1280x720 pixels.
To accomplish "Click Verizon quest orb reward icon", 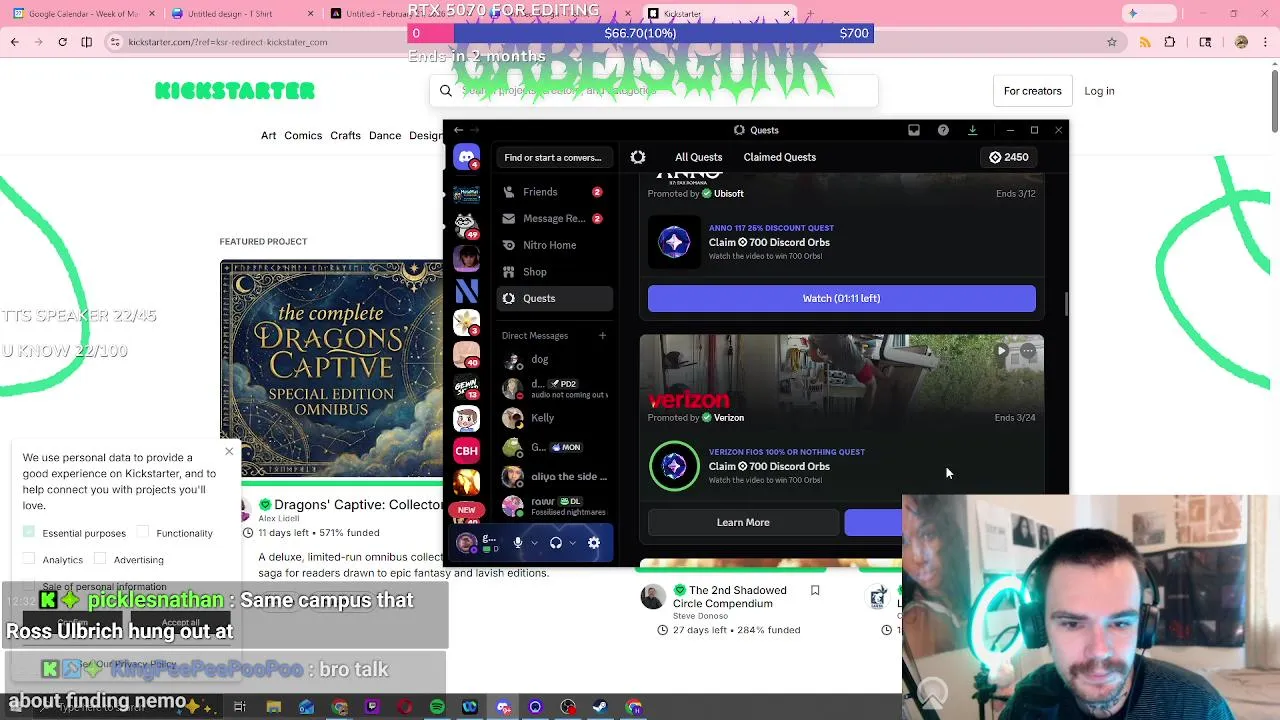I will [674, 466].
